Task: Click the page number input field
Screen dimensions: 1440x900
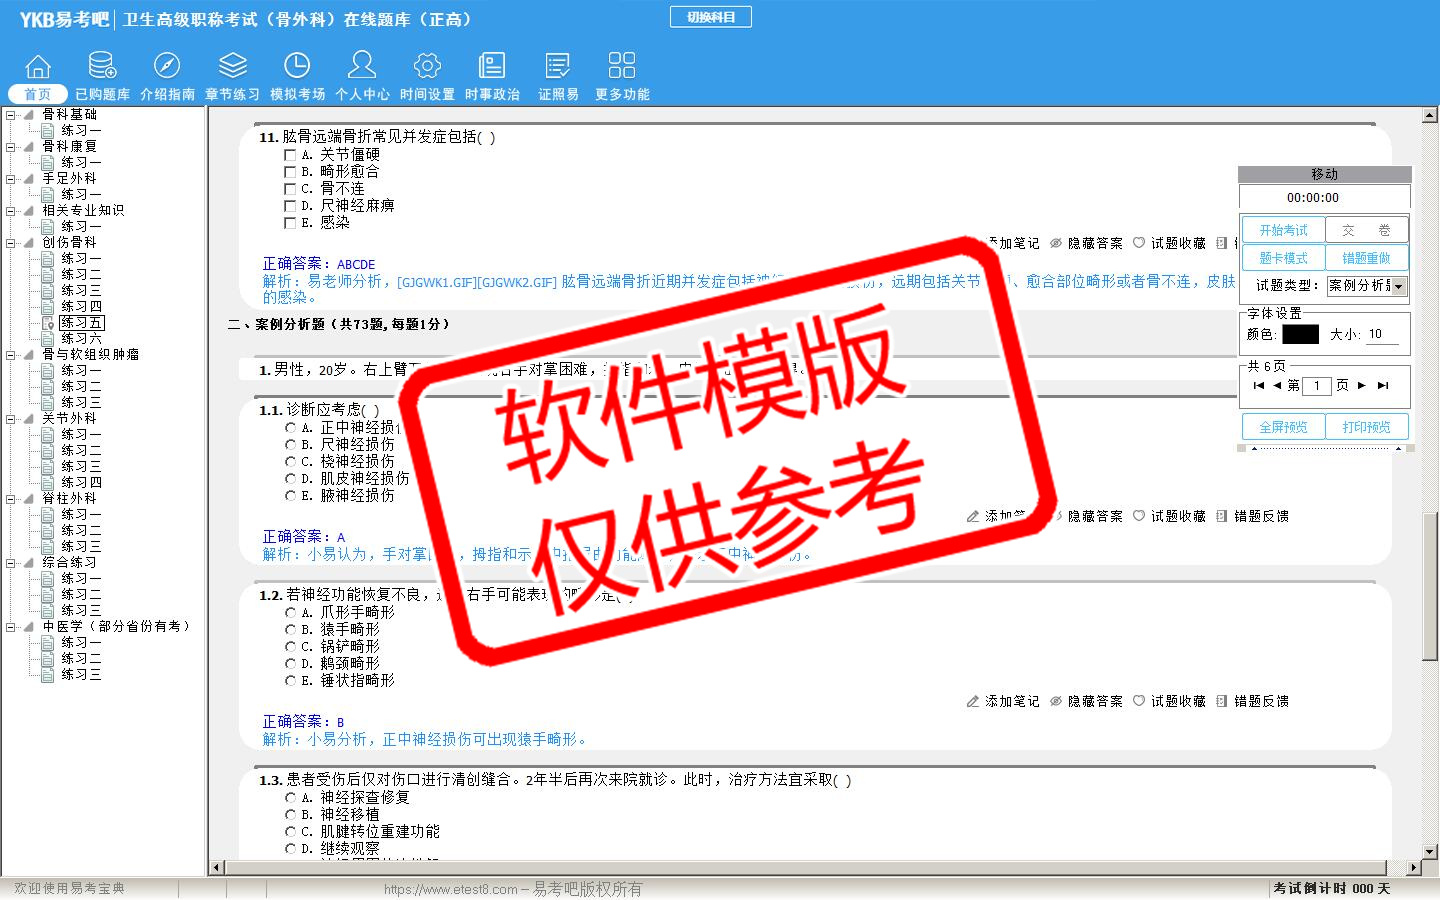Action: point(1317,386)
